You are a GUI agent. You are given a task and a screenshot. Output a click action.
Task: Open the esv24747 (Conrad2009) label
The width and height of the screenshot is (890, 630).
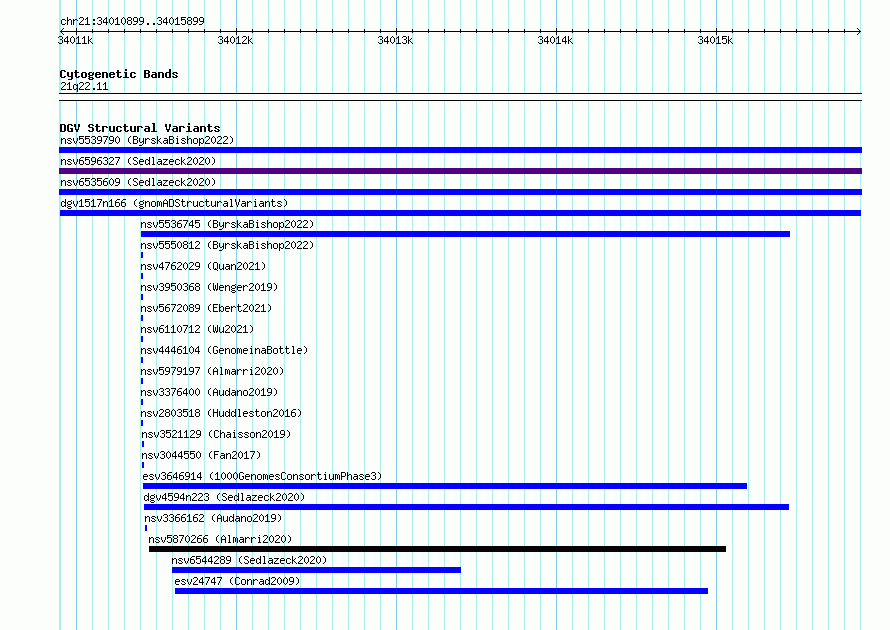(237, 581)
